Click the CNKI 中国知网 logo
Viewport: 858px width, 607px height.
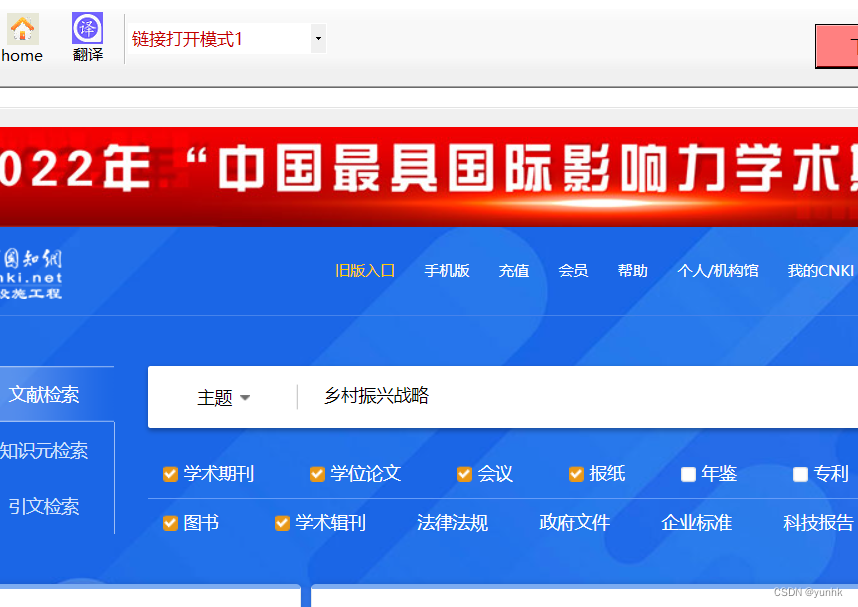point(31,274)
